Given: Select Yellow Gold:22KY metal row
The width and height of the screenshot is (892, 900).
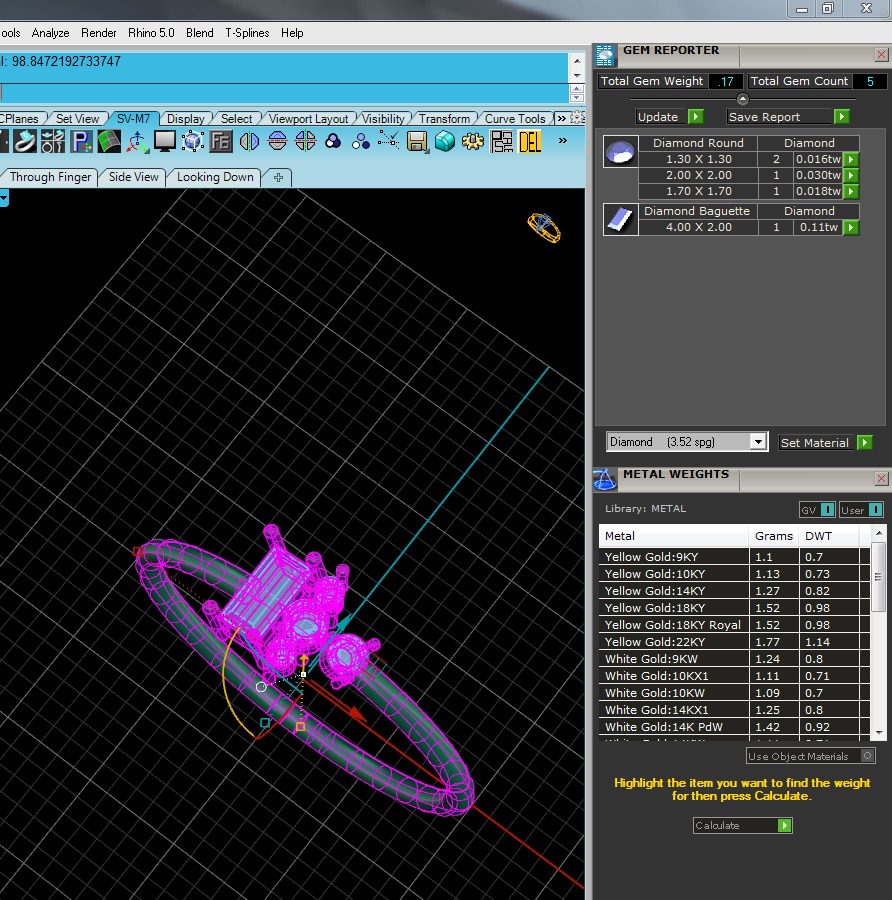Looking at the screenshot, I should pyautogui.click(x=735, y=642).
